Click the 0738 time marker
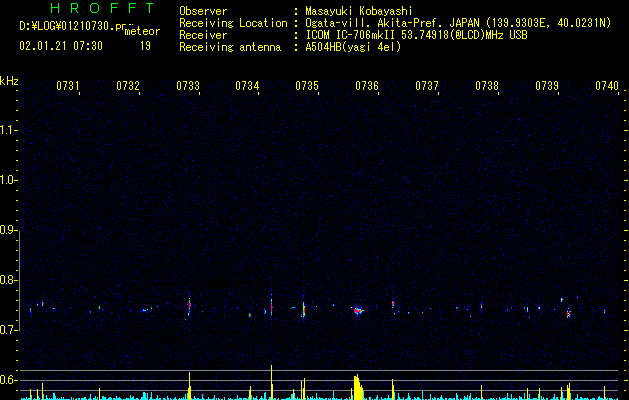The image size is (629, 400). pos(487,85)
